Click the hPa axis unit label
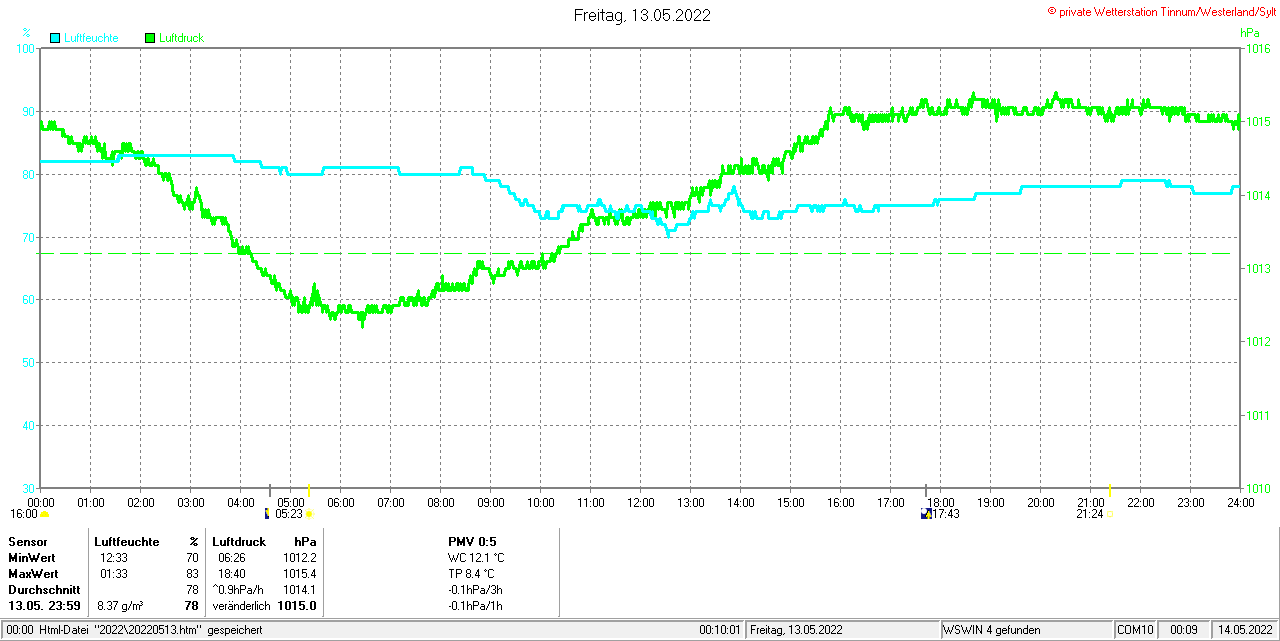The image size is (1280, 641). click(1249, 33)
